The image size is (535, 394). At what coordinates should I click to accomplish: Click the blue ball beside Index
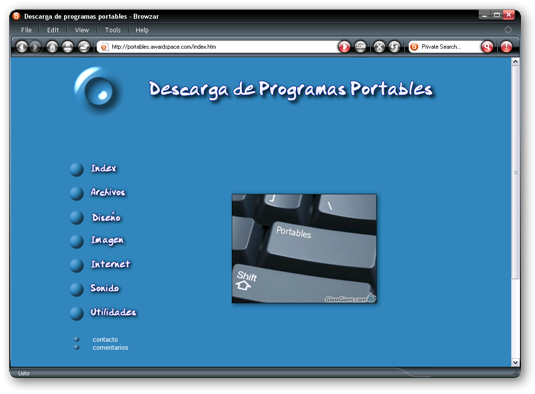[77, 169]
